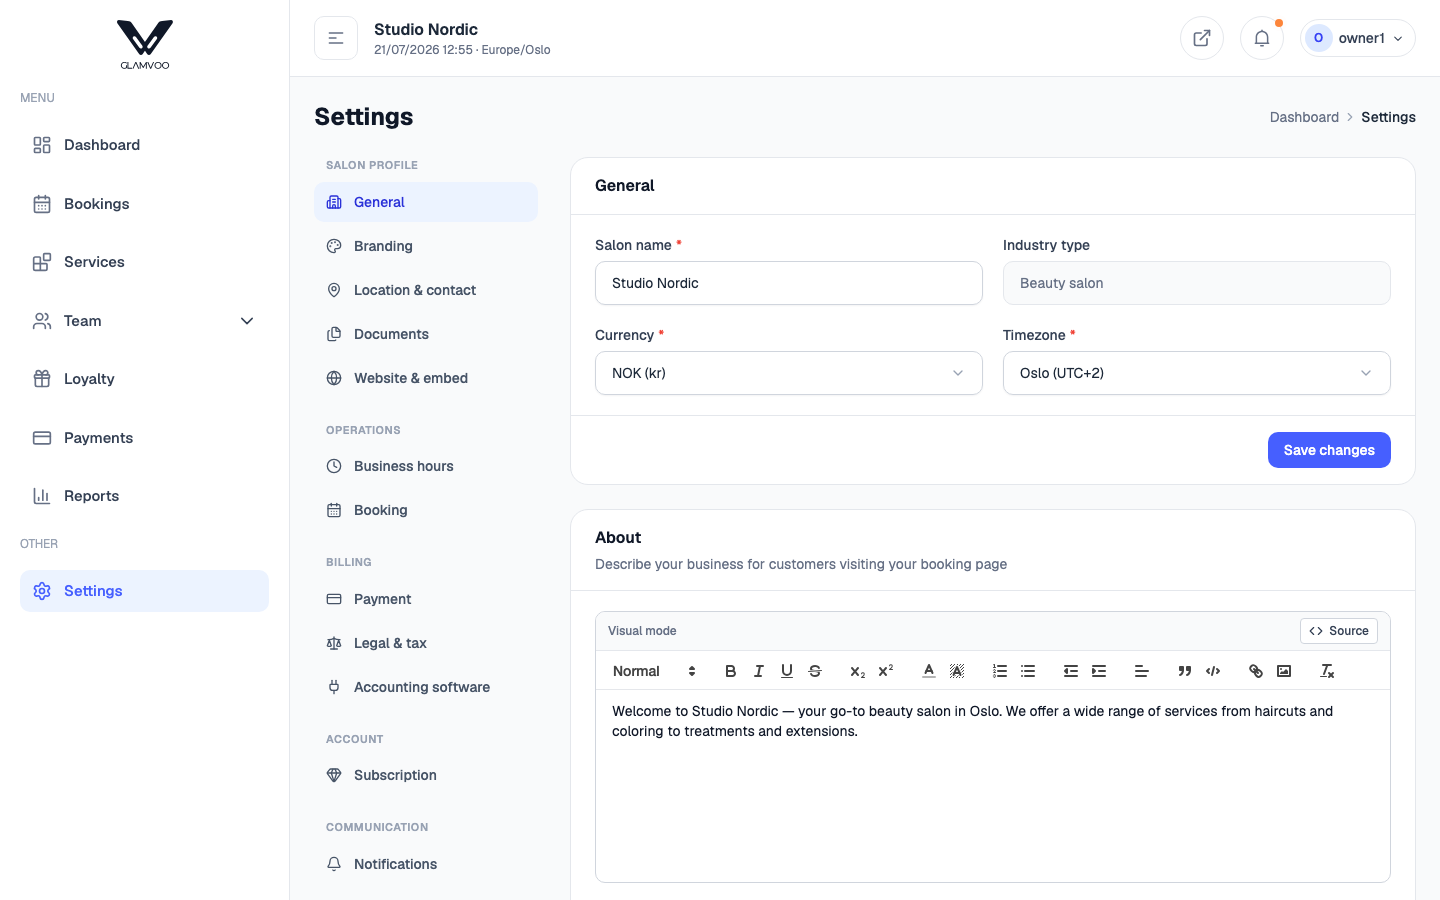Toggle bold formatting in About editor

pyautogui.click(x=731, y=671)
